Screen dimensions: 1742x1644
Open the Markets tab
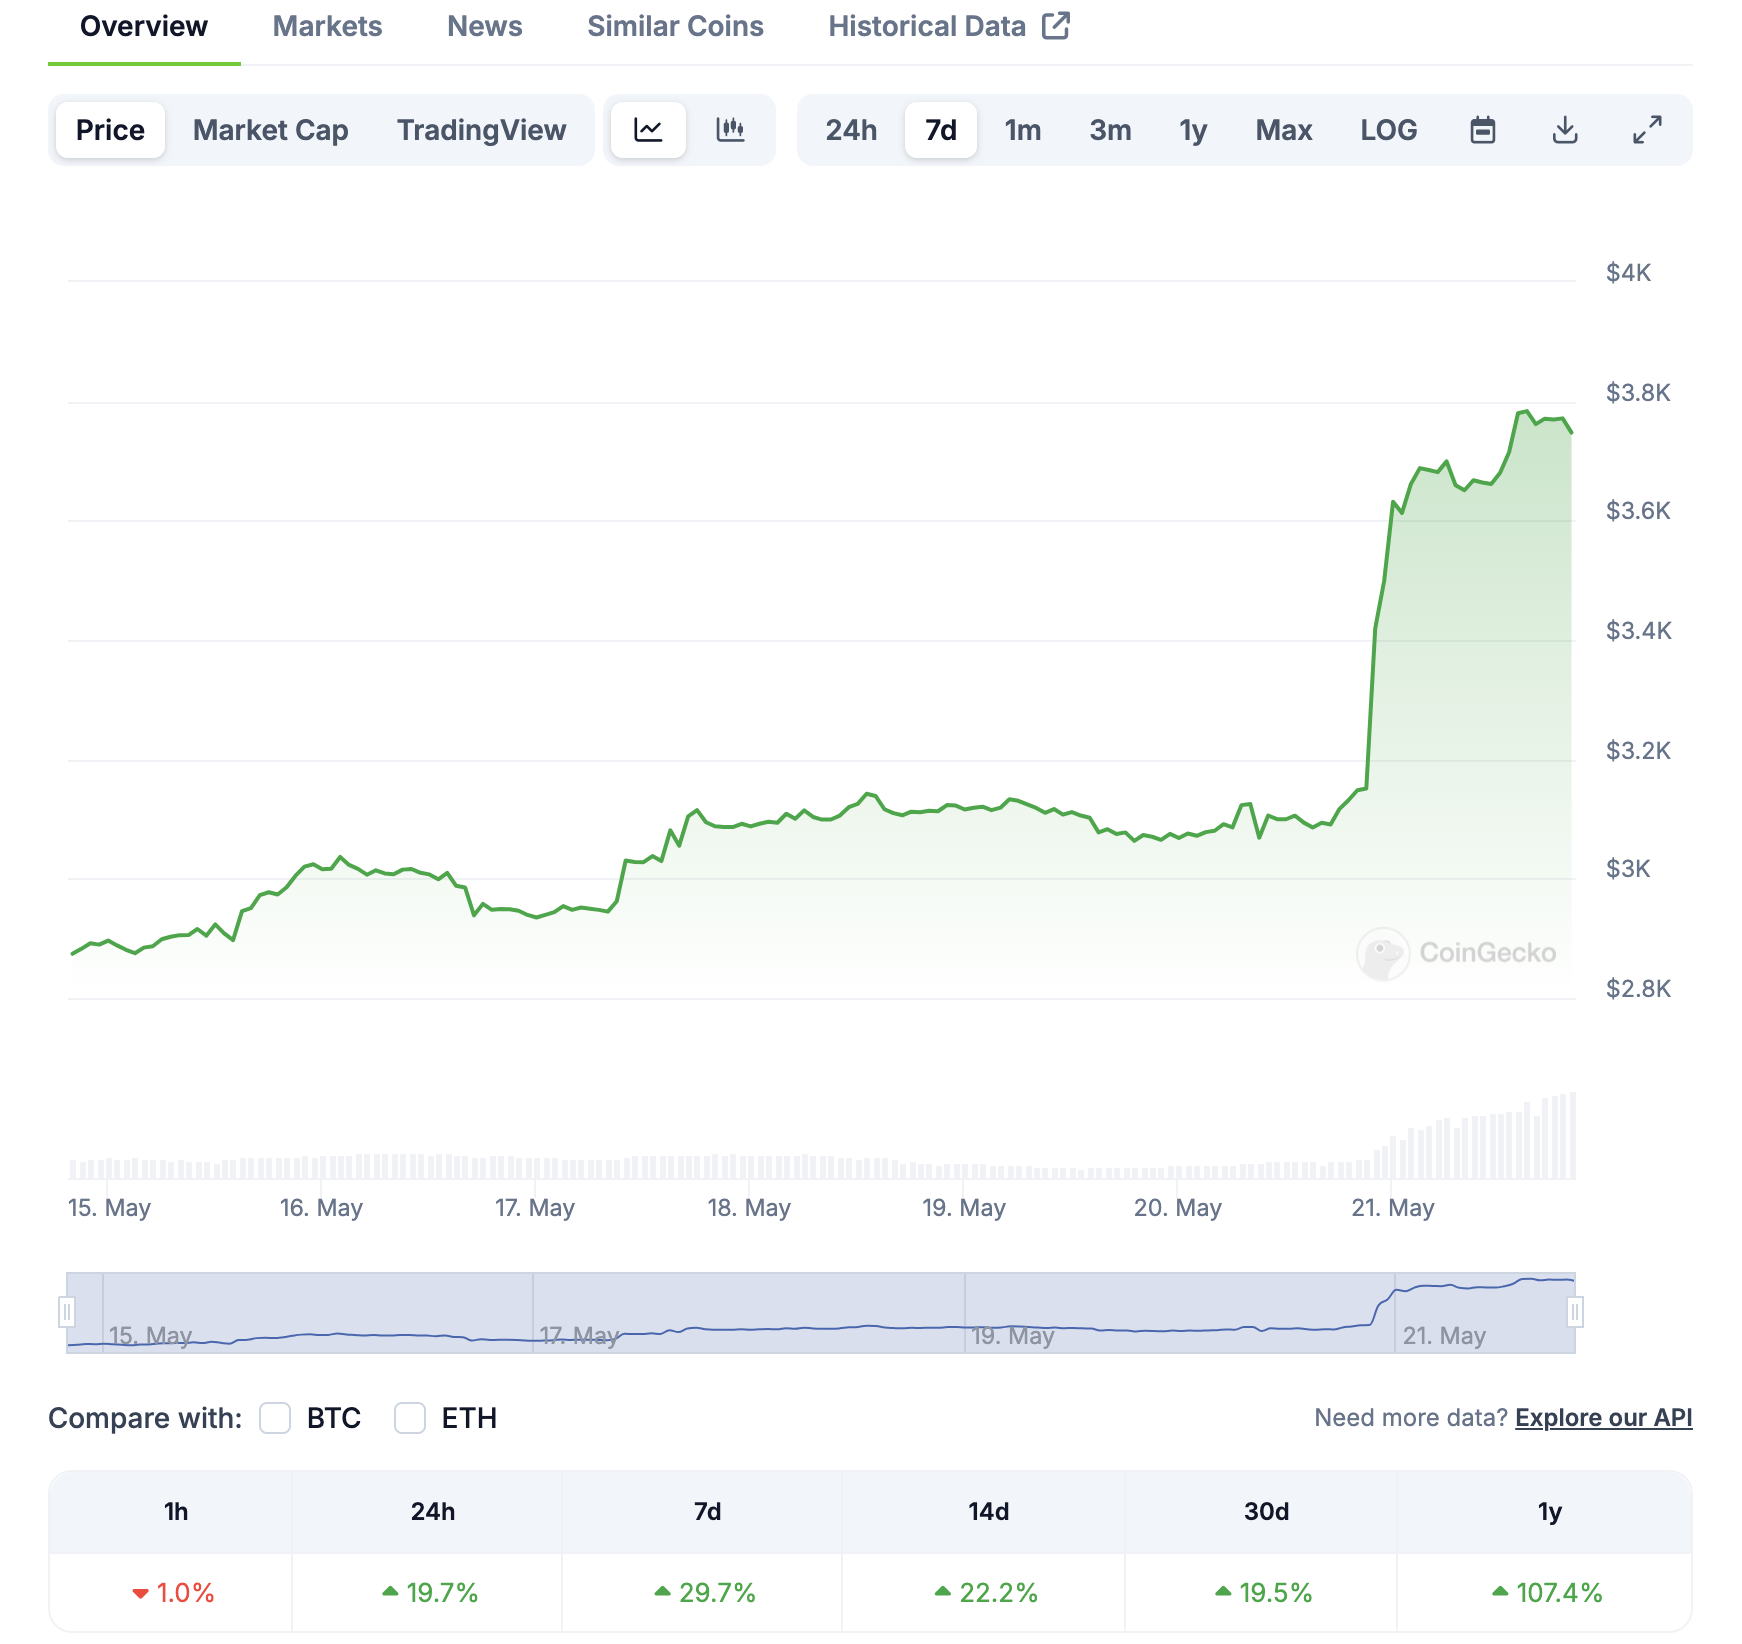328,26
